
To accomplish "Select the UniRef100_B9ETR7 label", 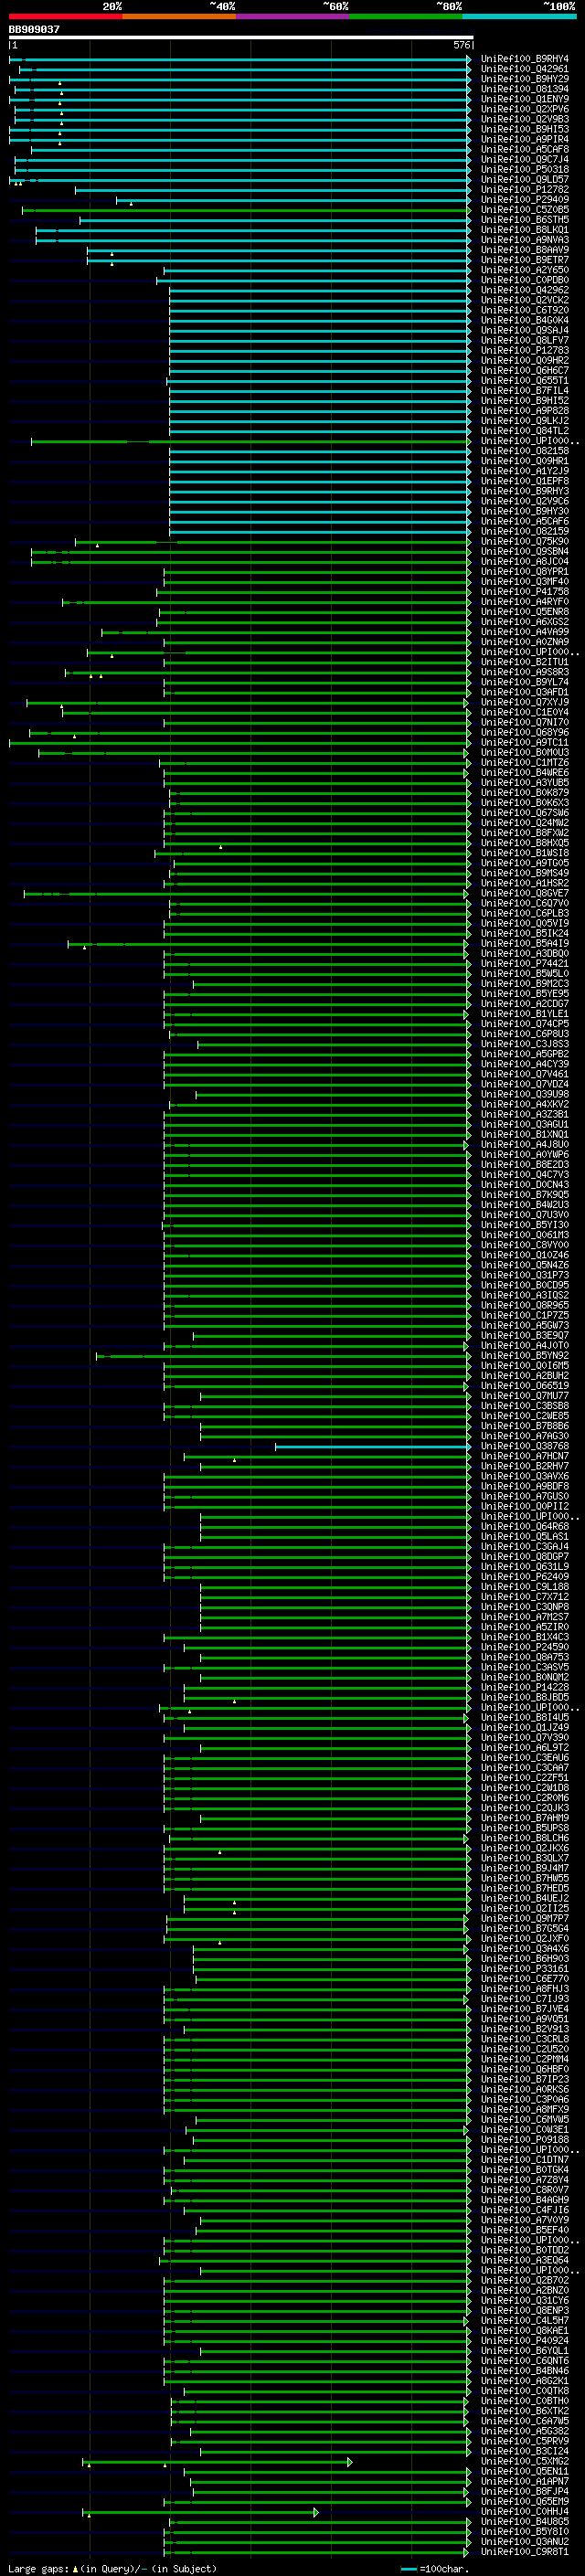I will [x=524, y=260].
